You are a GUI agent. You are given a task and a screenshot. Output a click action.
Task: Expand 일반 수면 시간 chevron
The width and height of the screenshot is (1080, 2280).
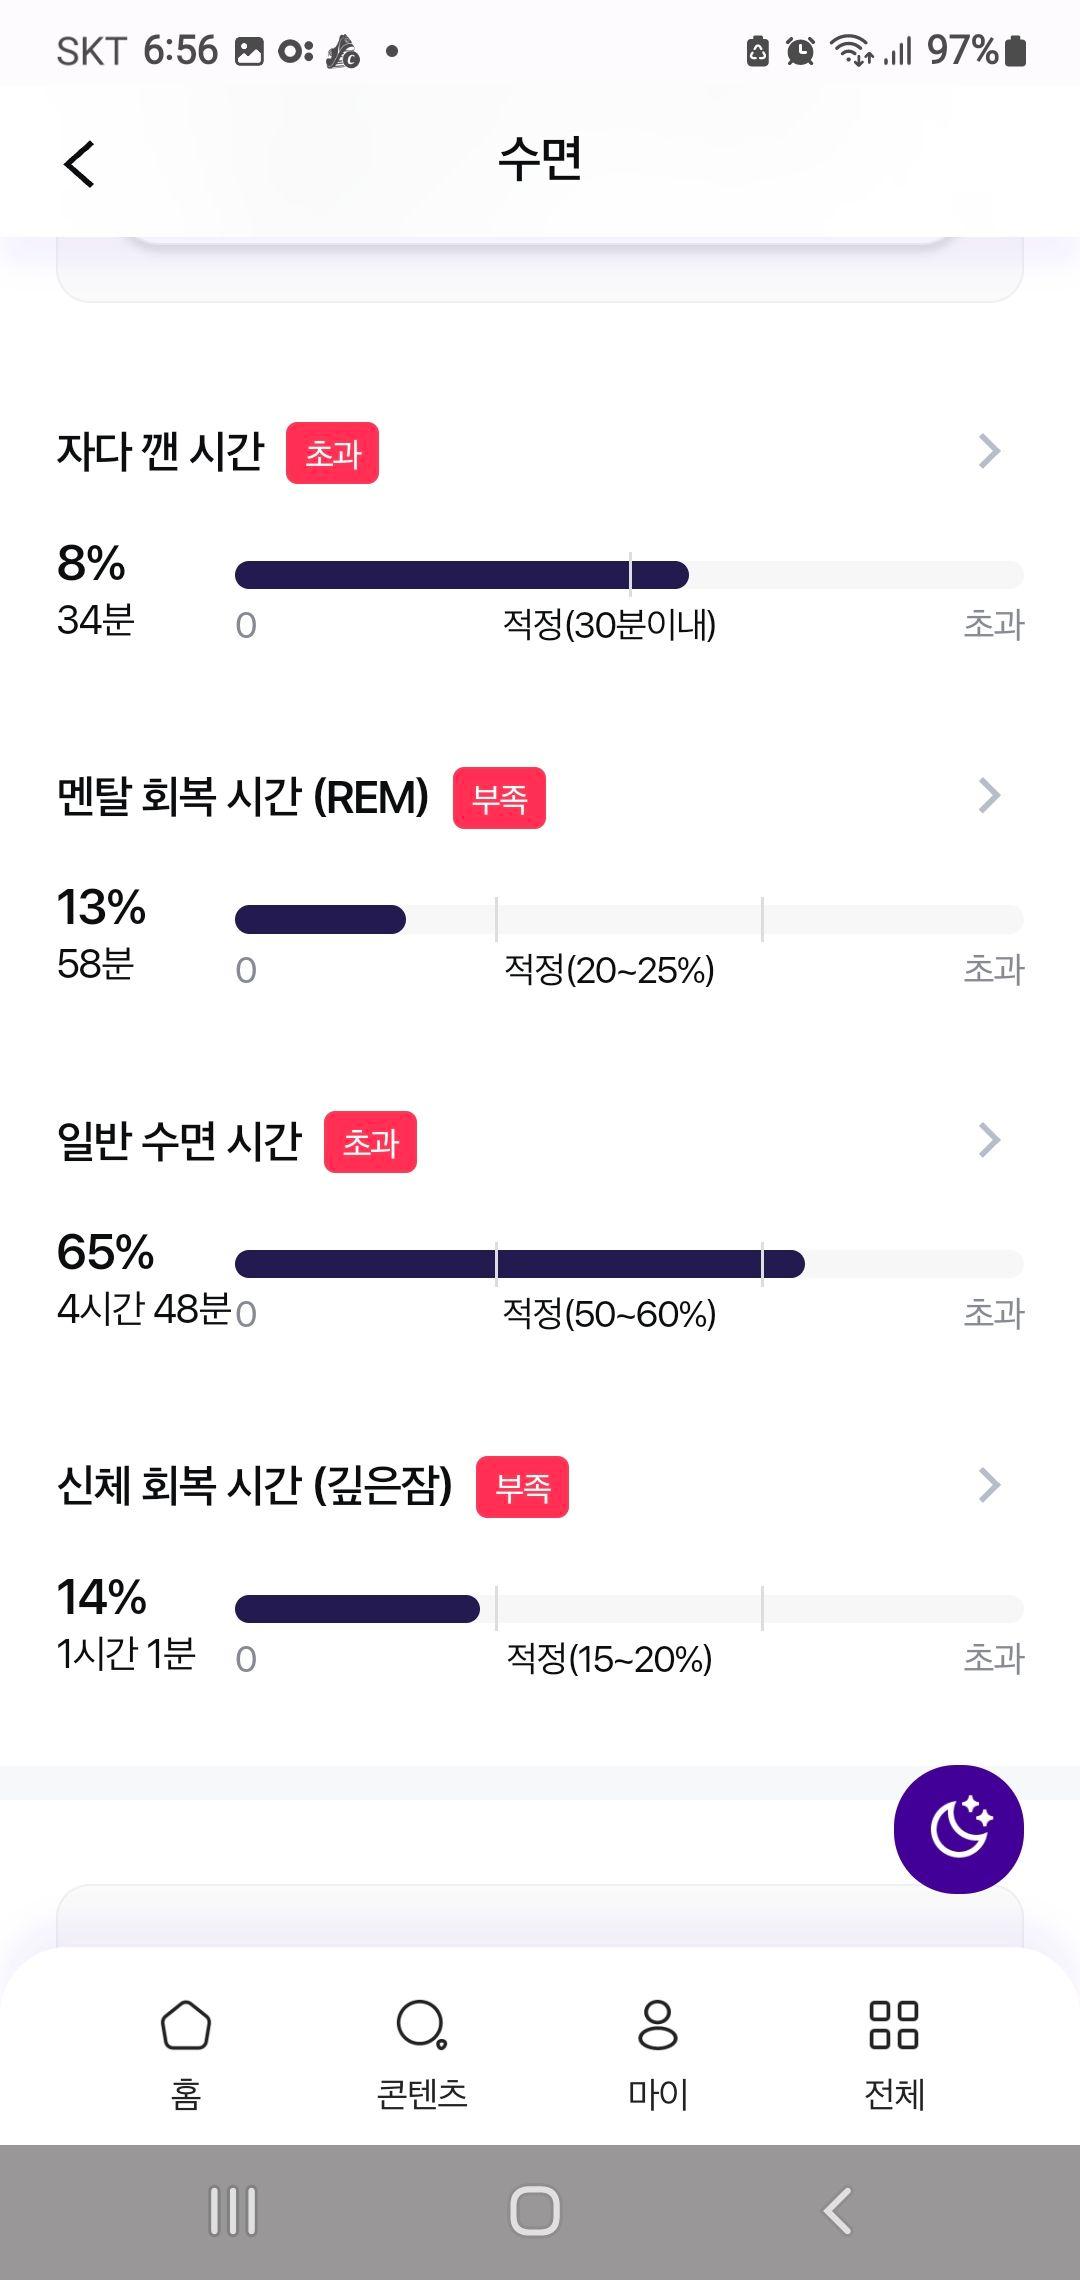989,1140
